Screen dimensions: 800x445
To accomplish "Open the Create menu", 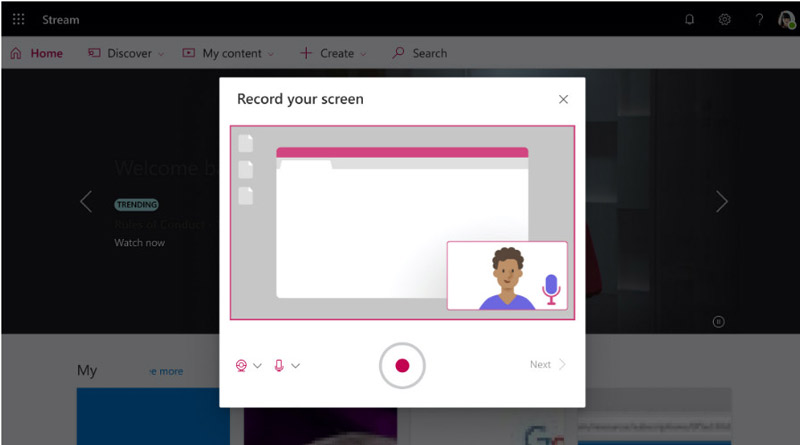I will (x=333, y=53).
